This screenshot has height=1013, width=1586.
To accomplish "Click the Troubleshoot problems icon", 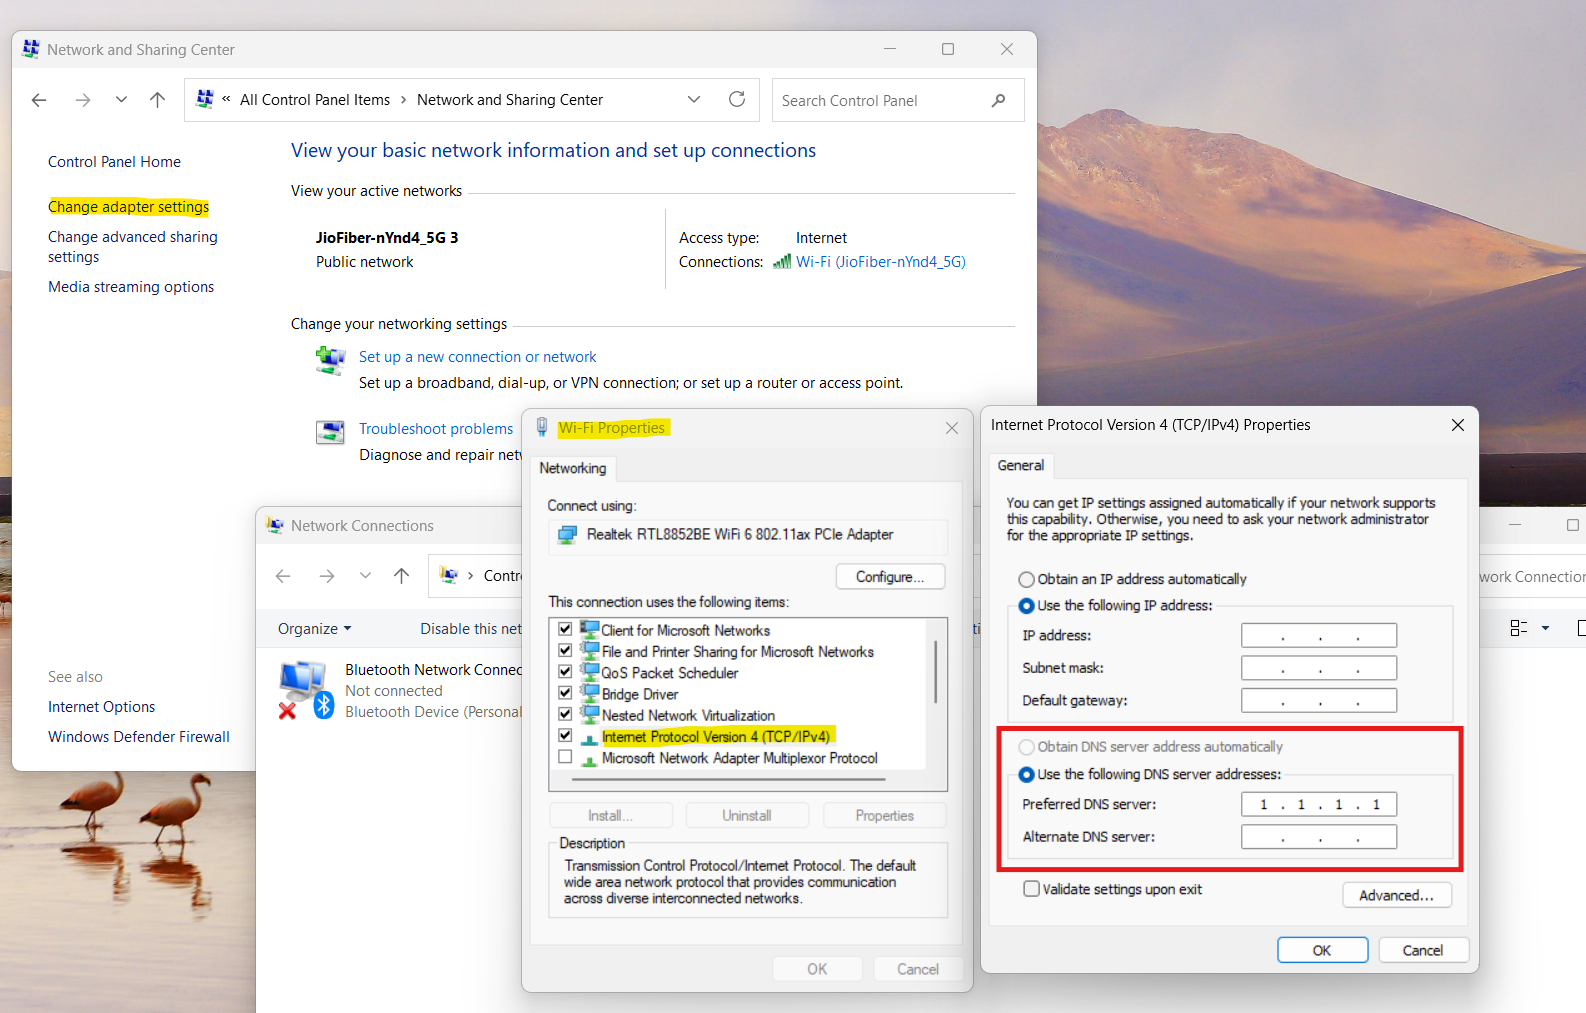I will (x=330, y=432).
